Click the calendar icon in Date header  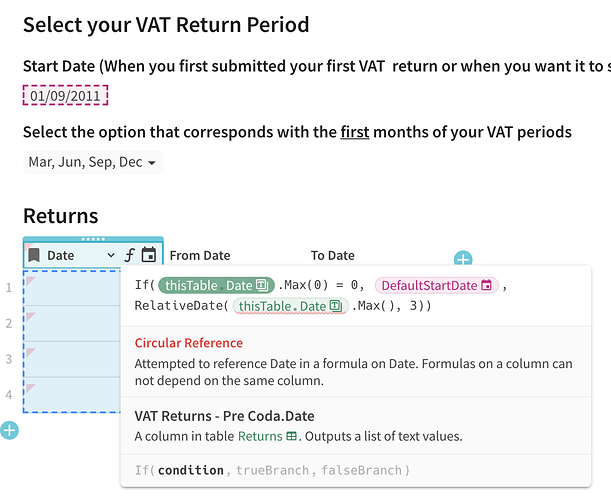click(x=149, y=255)
